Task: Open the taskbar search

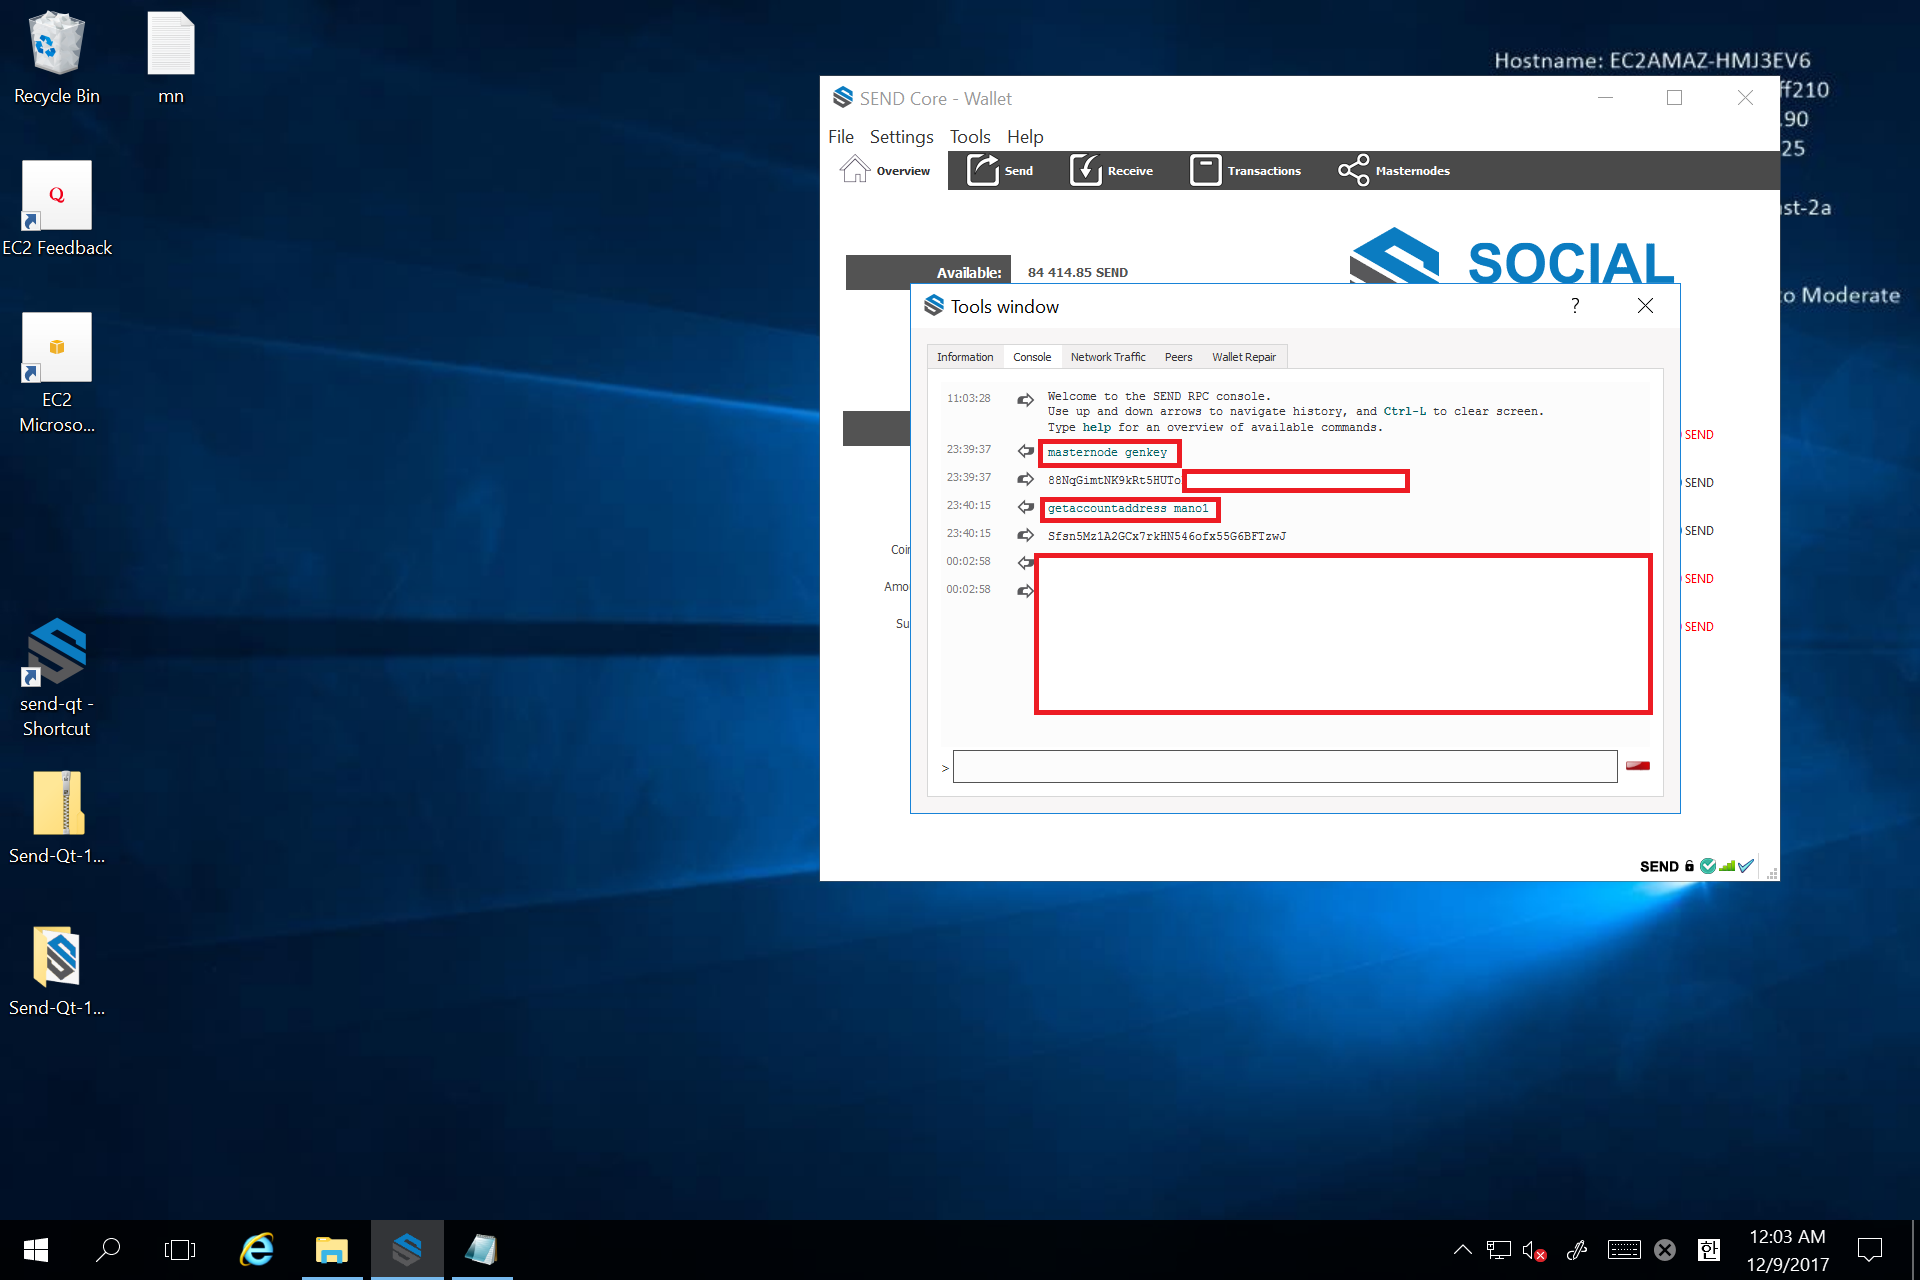Action: [x=108, y=1250]
